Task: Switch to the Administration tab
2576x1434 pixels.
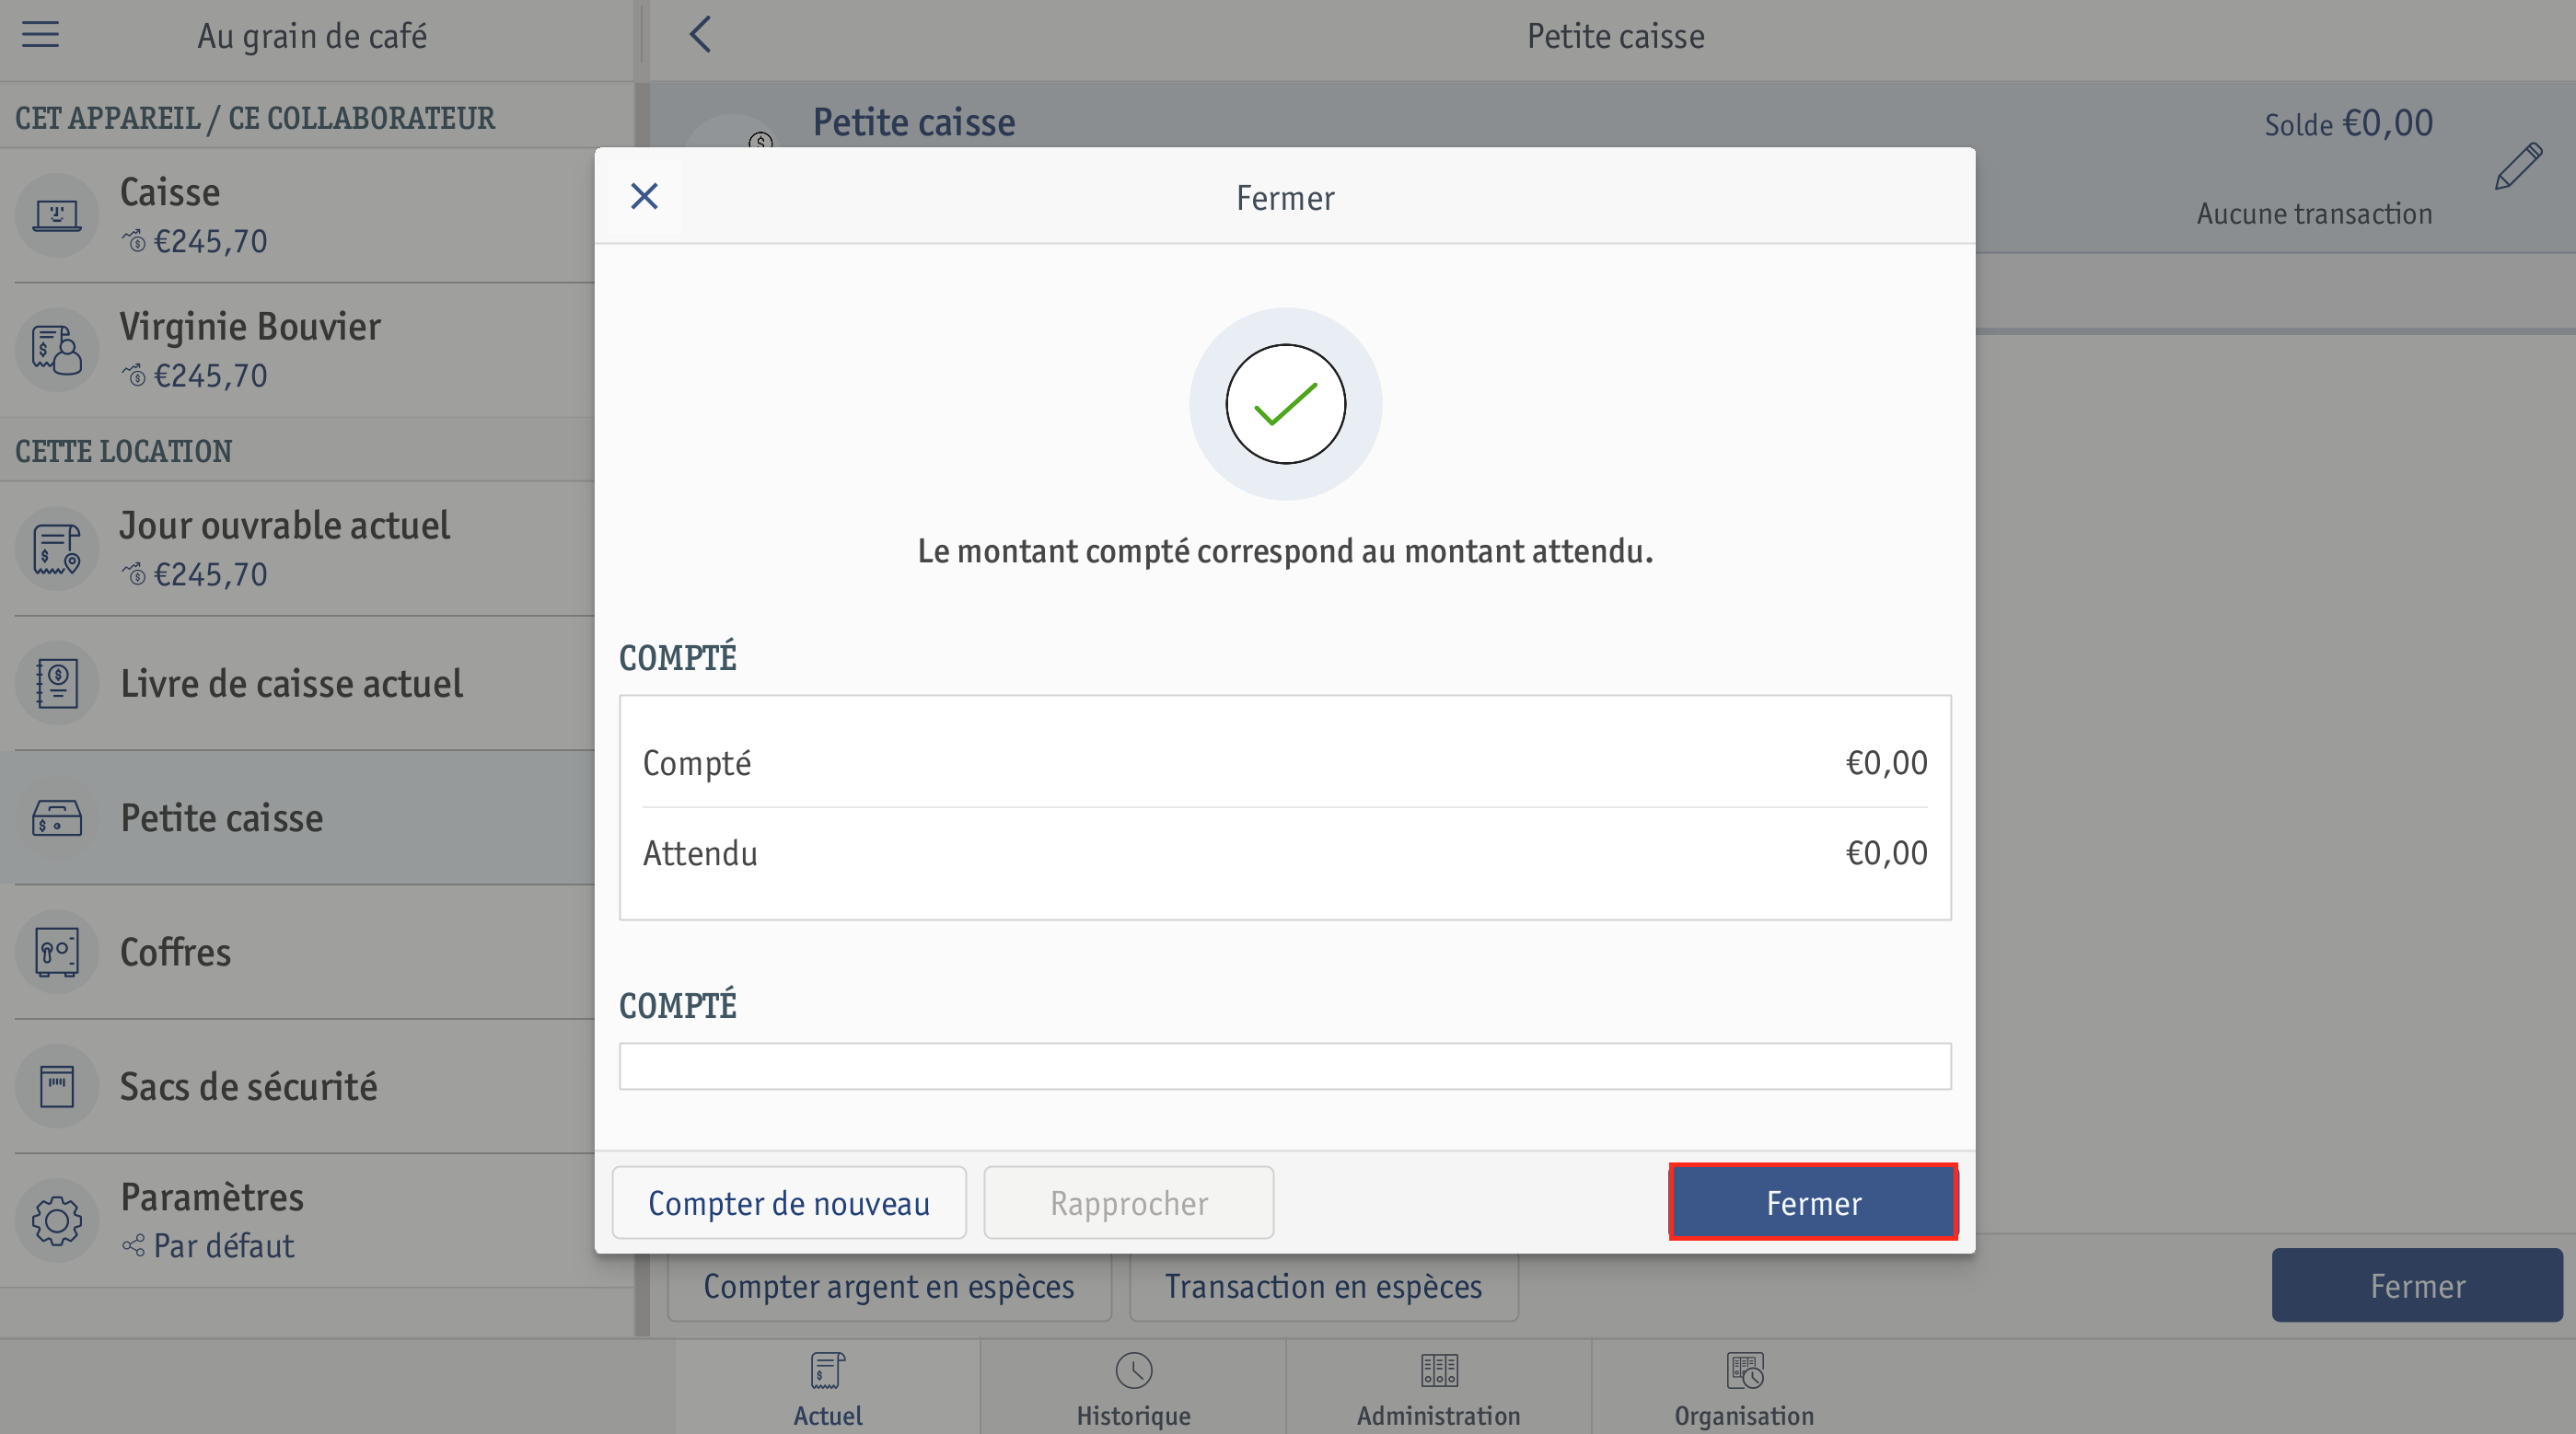Action: tap(1438, 1388)
